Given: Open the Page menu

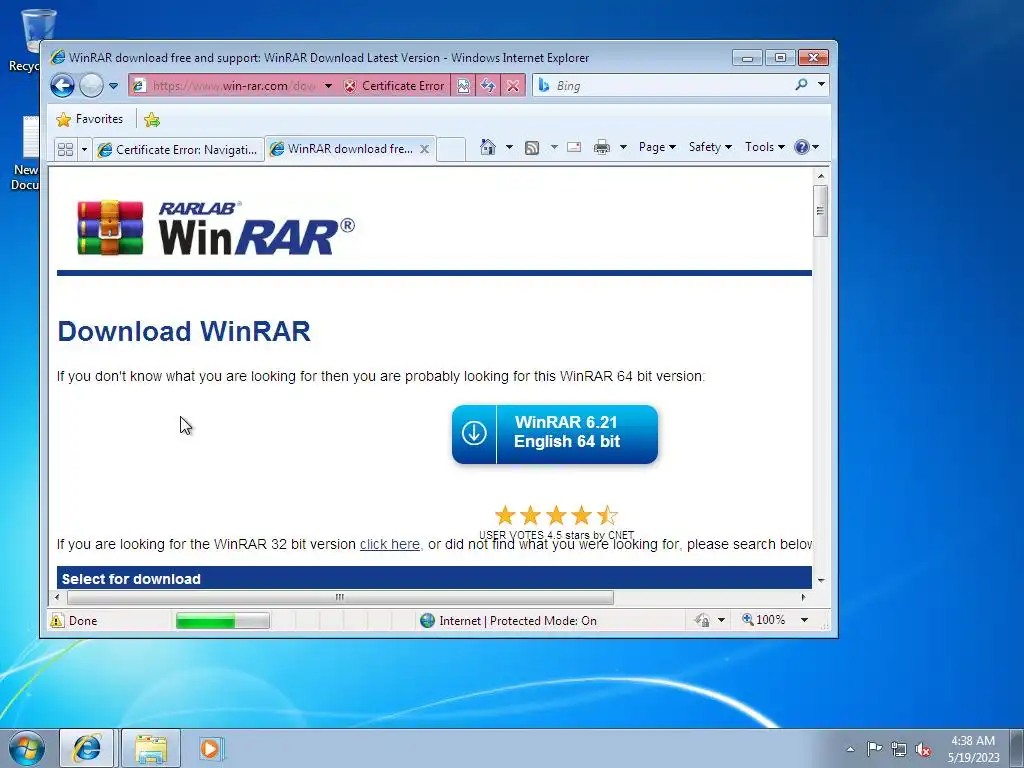Looking at the screenshot, I should [657, 147].
